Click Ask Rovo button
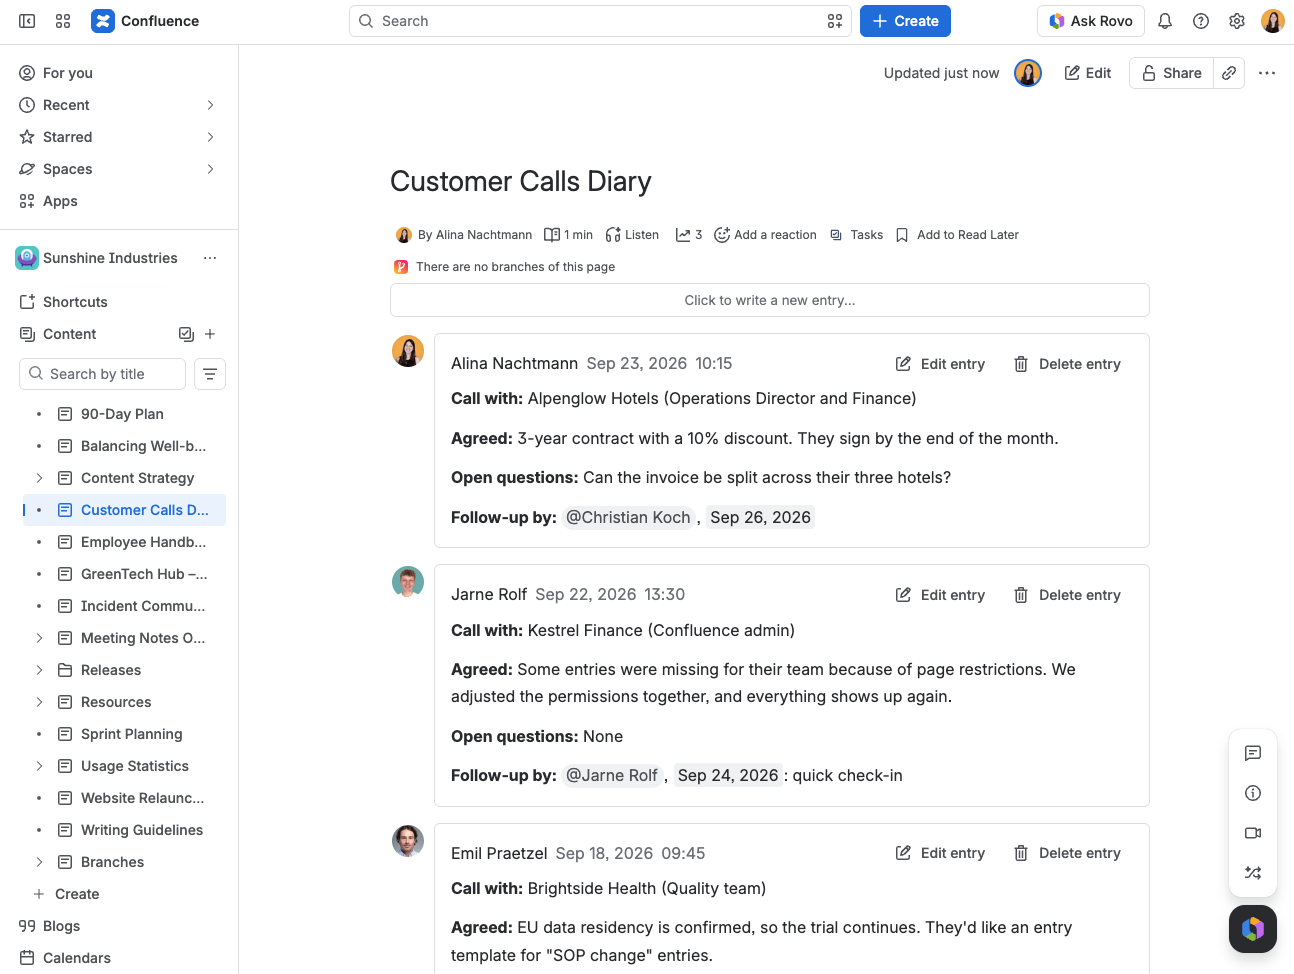Image resolution: width=1294 pixels, height=974 pixels. click(x=1091, y=21)
